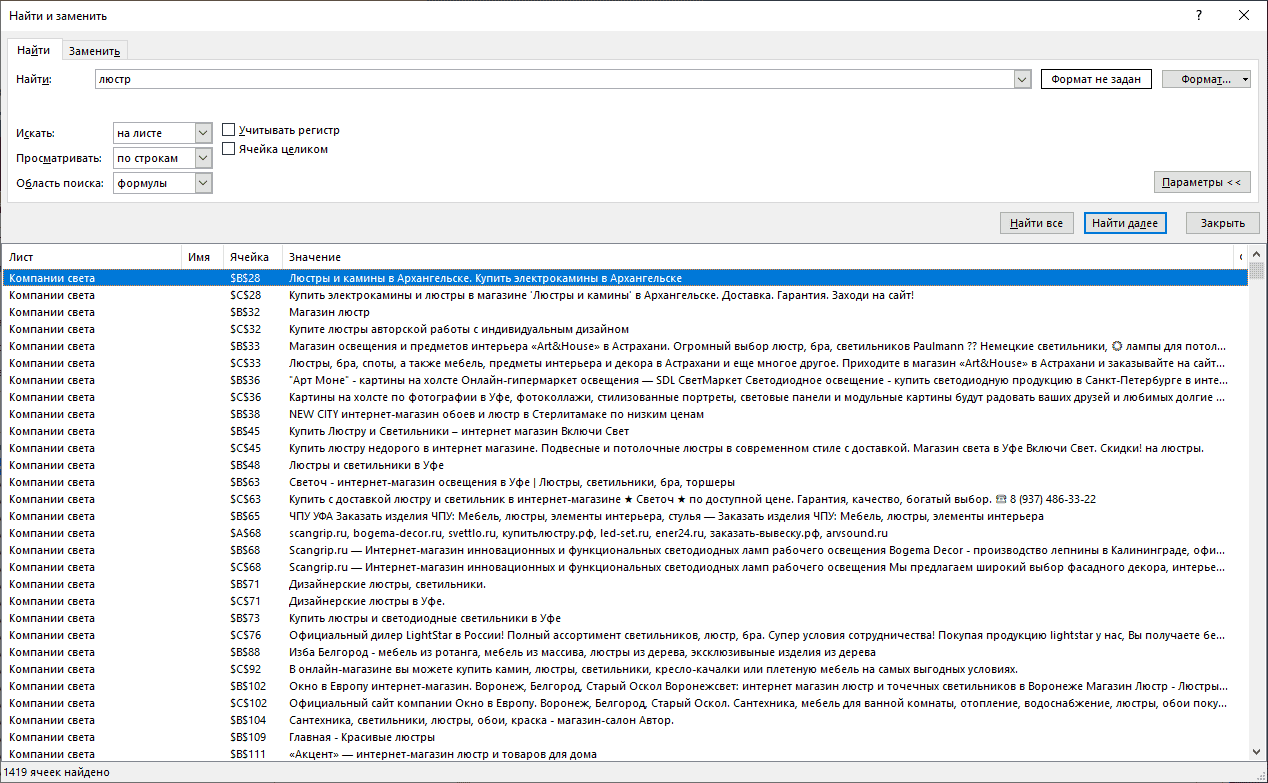This screenshot has width=1268, height=783.
Task: Select result row for cell $C$45
Action: pos(625,448)
